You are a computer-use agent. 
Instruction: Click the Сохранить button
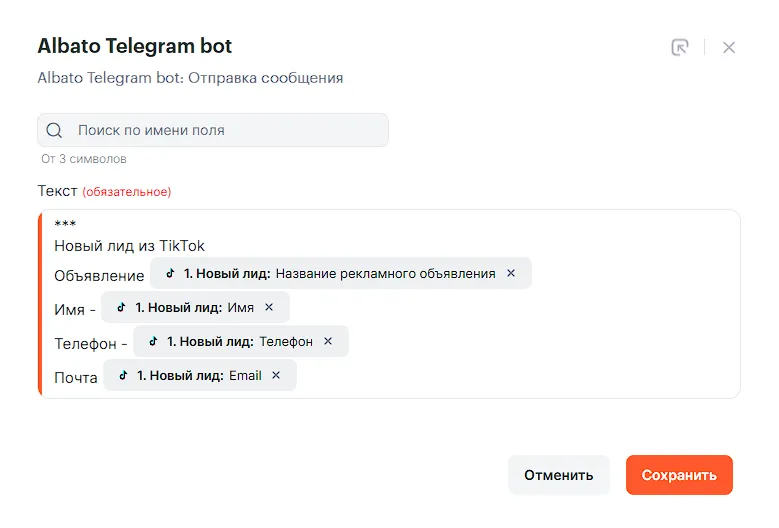[x=679, y=475]
